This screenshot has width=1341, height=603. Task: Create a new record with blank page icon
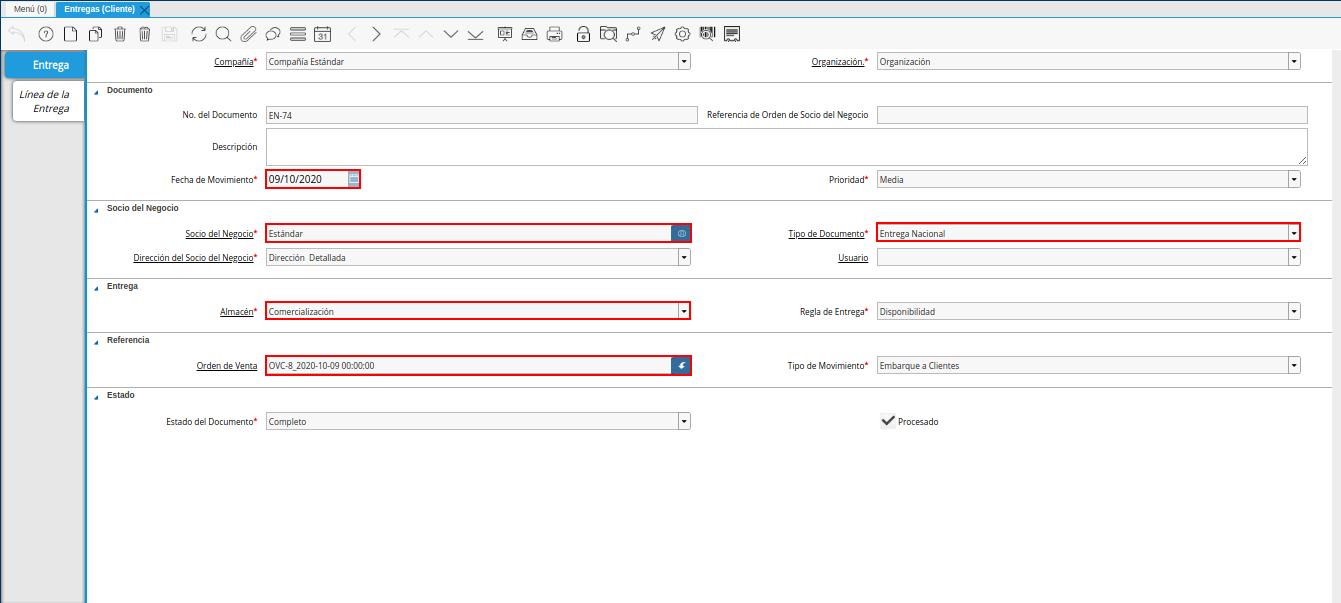pyautogui.click(x=70, y=34)
